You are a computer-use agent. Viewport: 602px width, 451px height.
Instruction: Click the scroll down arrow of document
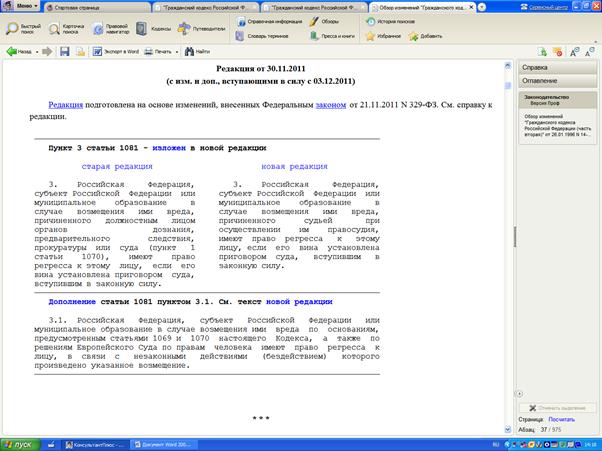[x=508, y=430]
